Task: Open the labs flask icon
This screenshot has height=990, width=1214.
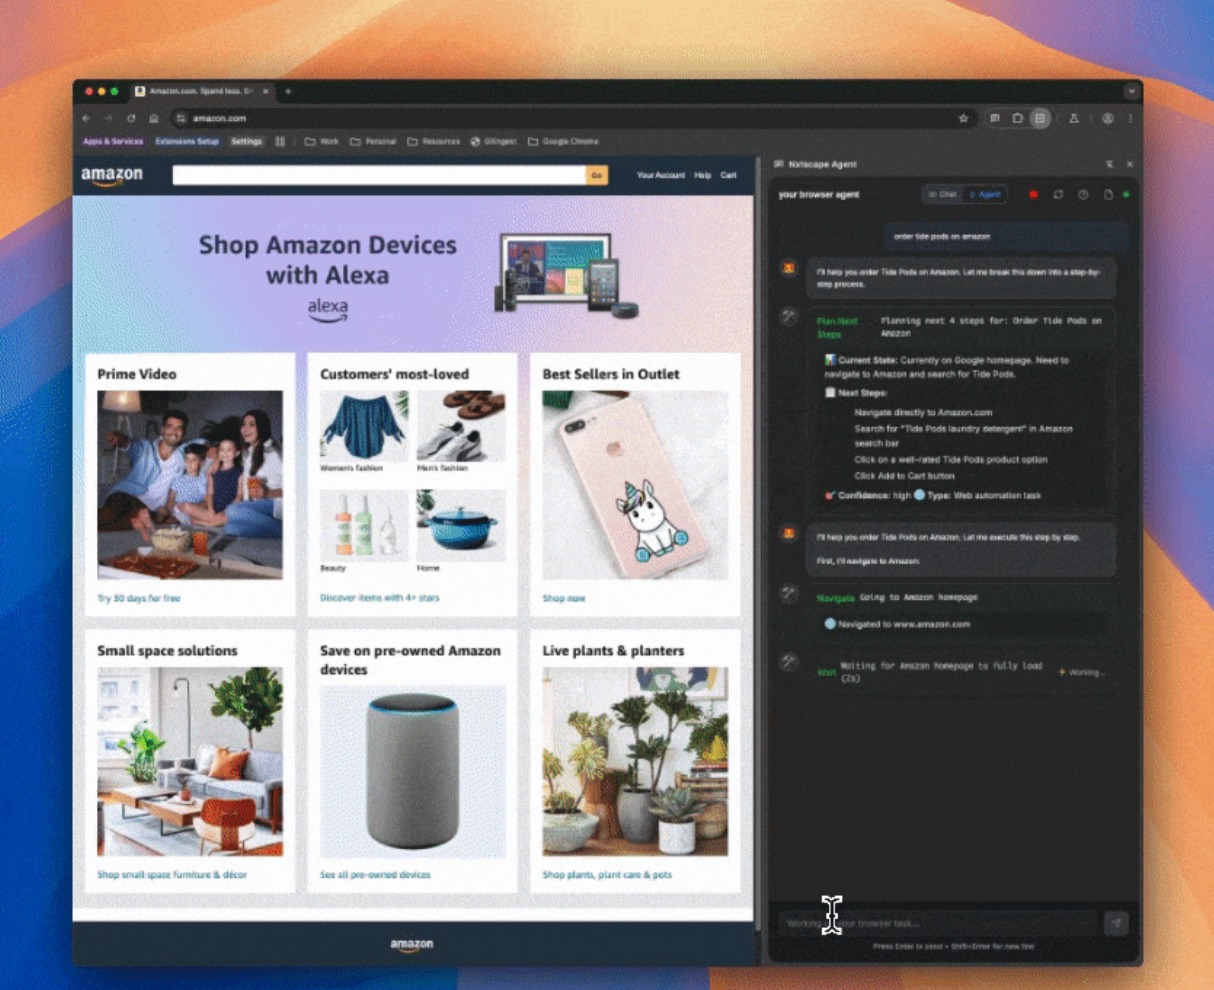Action: tap(1074, 118)
